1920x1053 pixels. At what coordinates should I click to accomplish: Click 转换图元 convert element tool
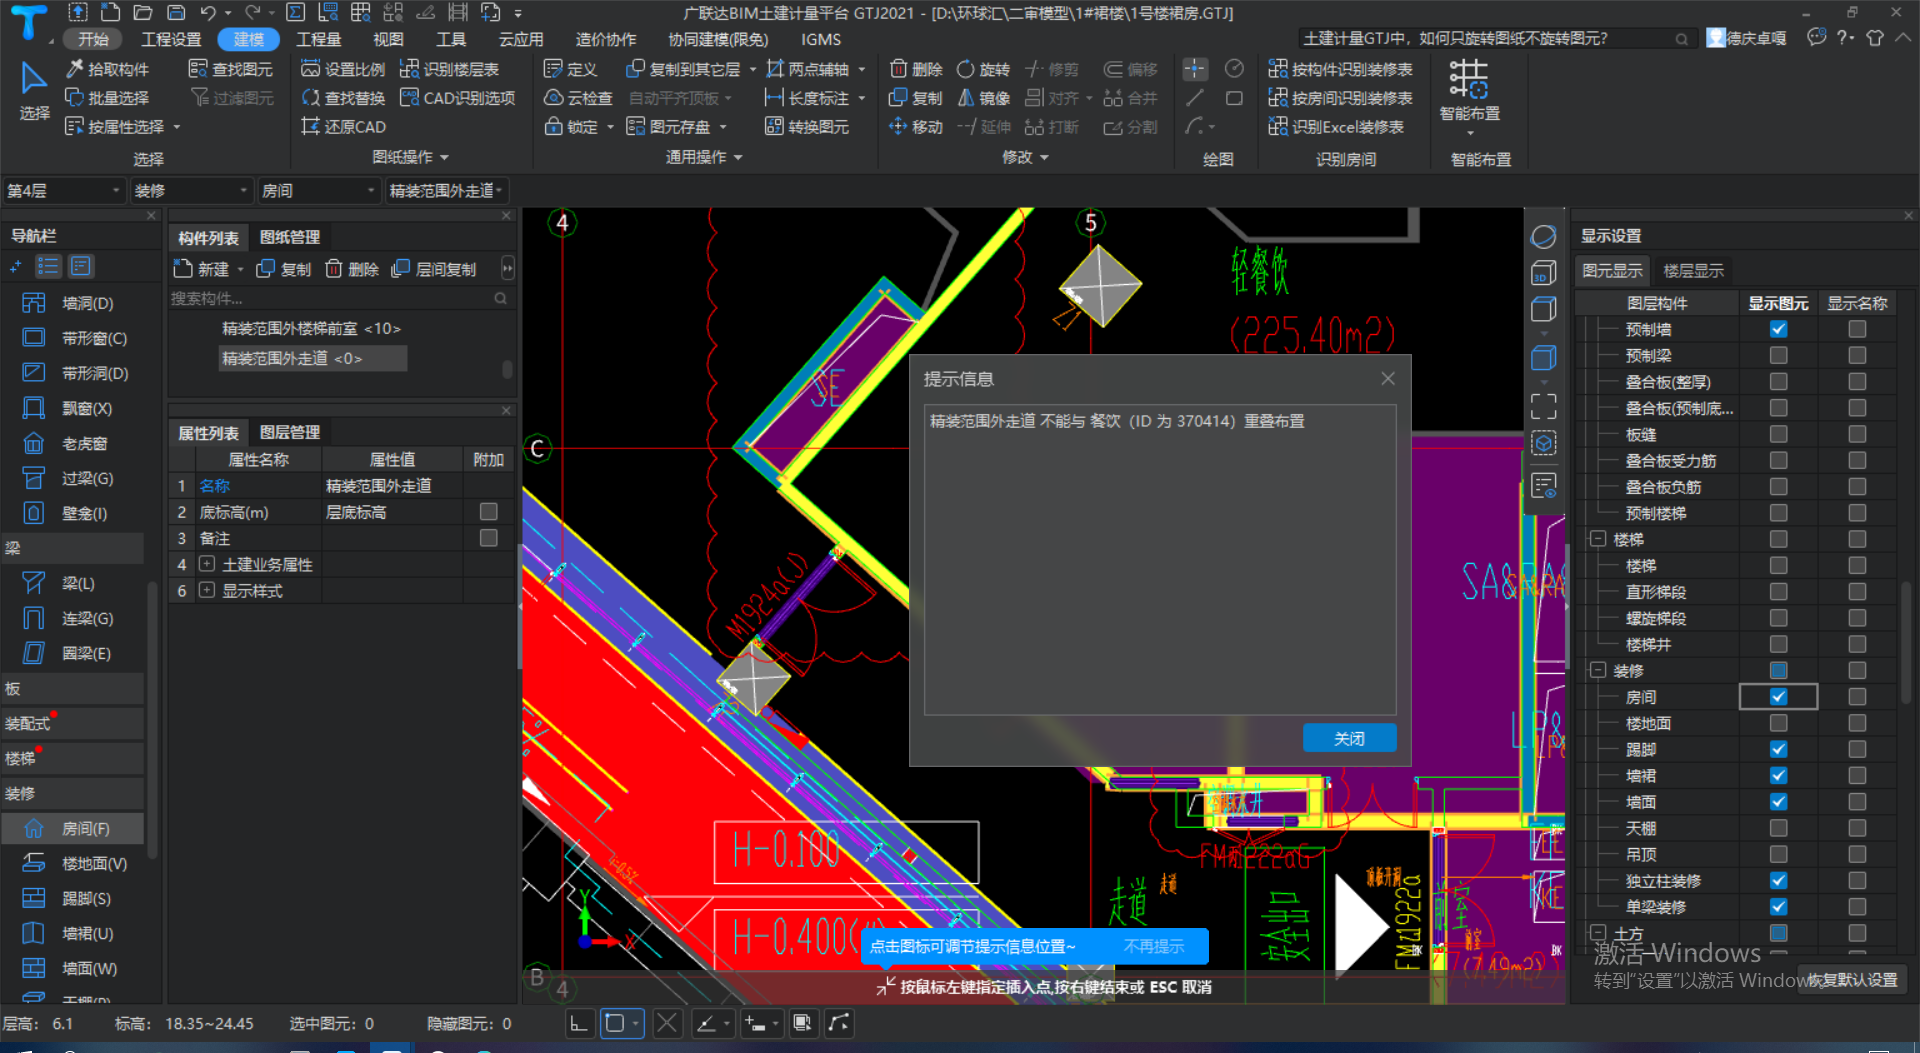[807, 127]
